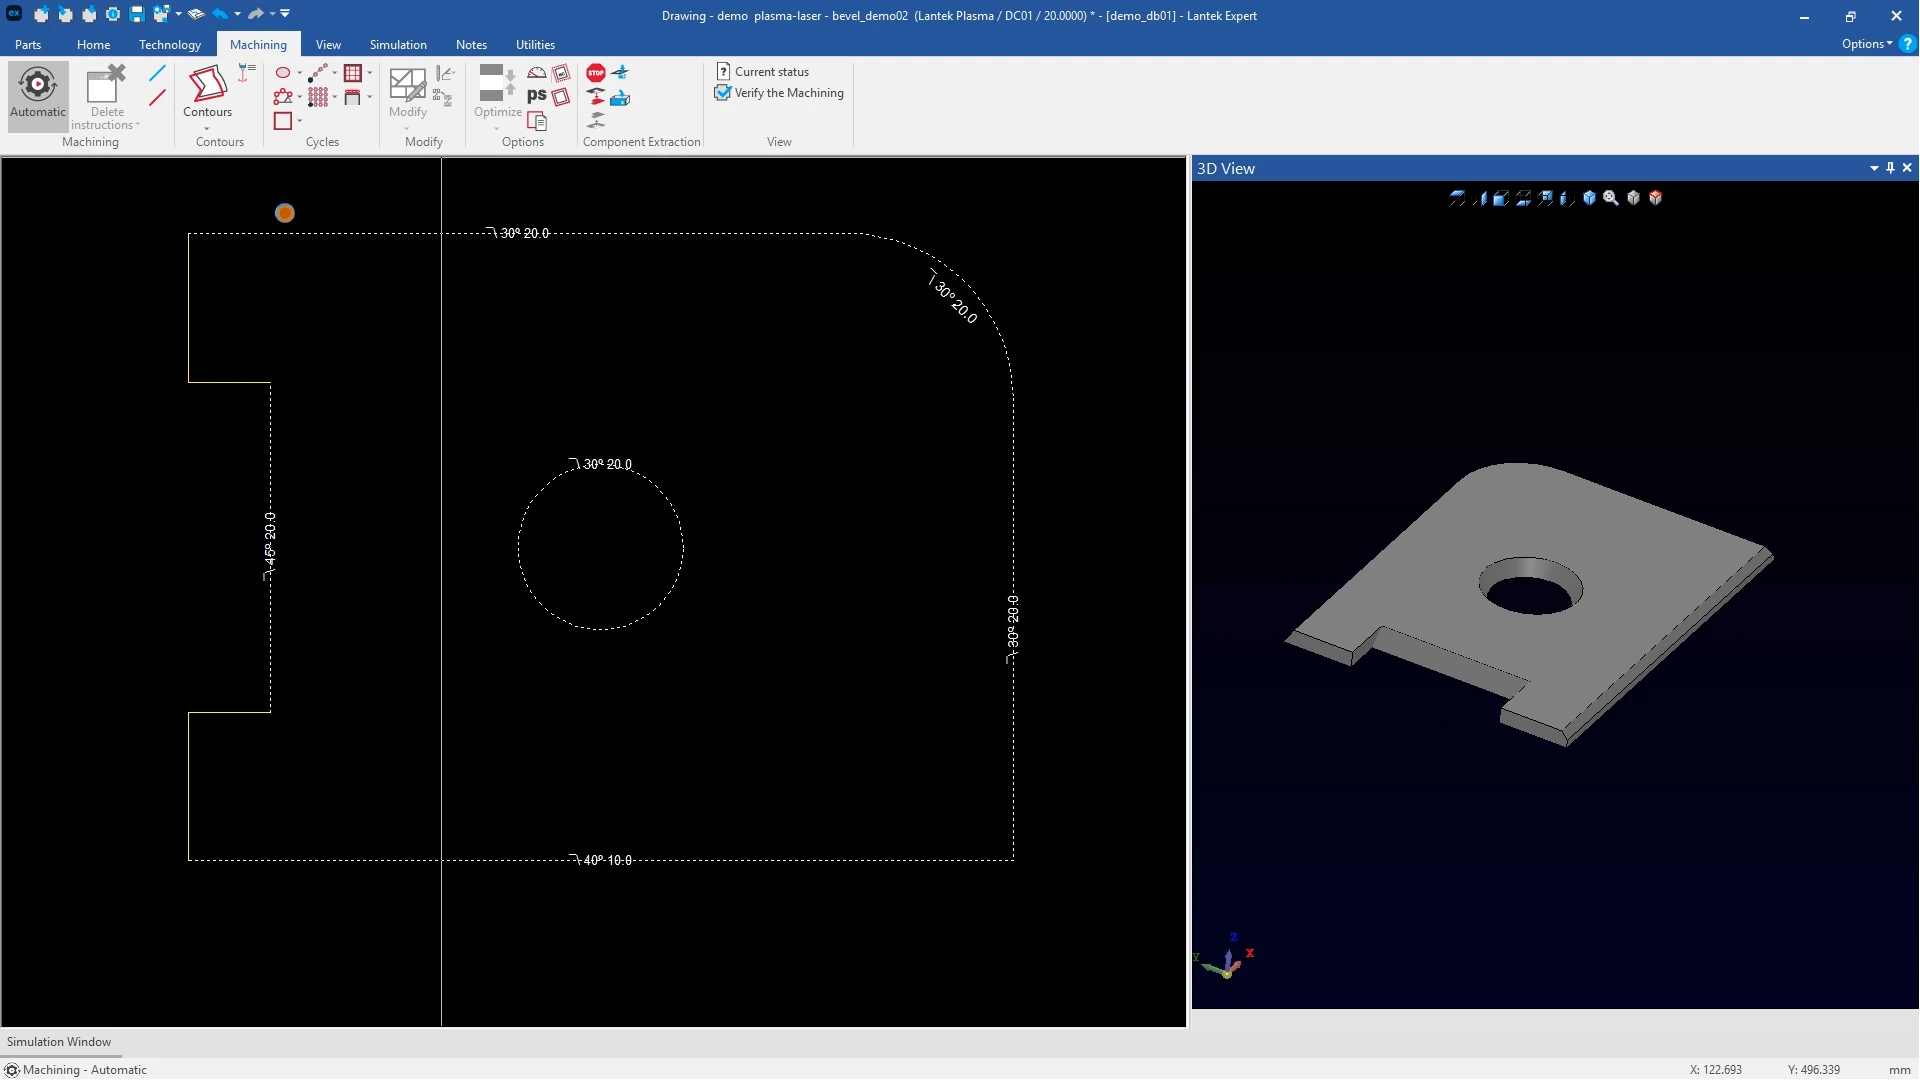Click the orange start point marker

click(x=285, y=213)
